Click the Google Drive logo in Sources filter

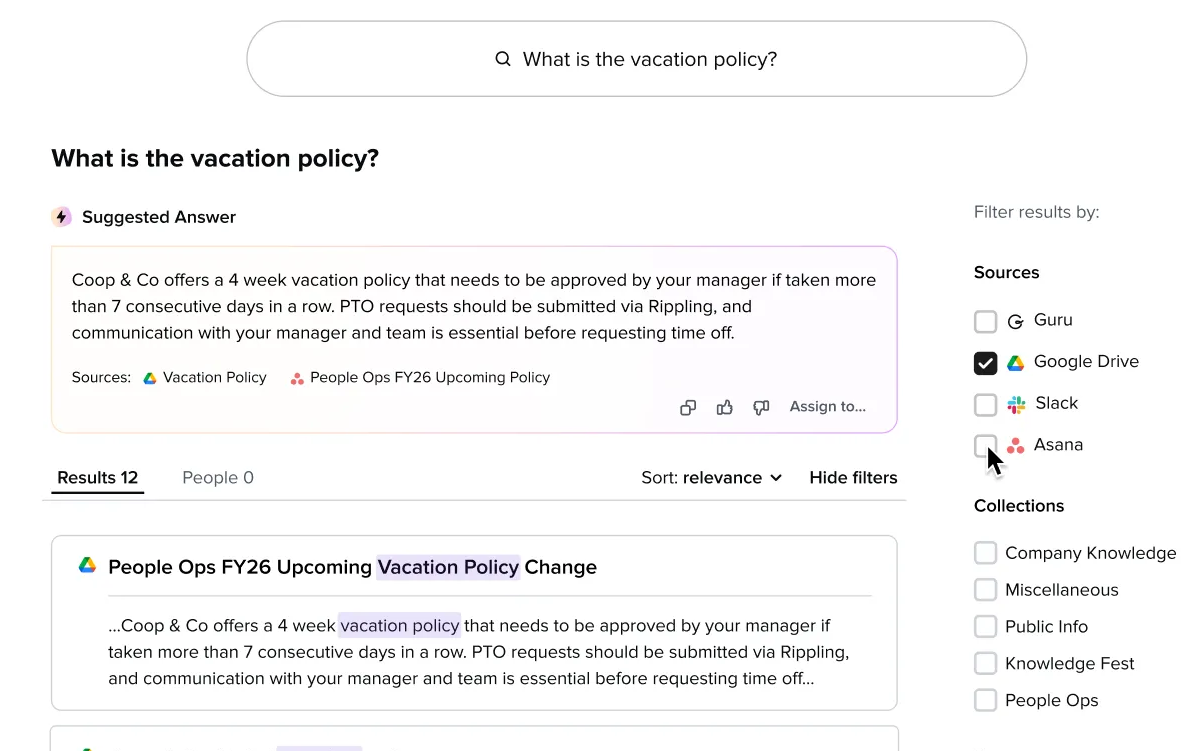click(x=1015, y=363)
